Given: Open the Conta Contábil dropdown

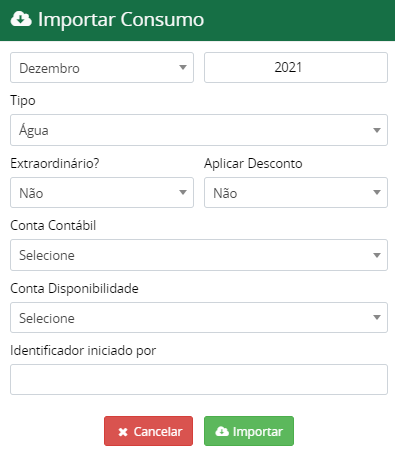Looking at the screenshot, I should (x=199, y=255).
